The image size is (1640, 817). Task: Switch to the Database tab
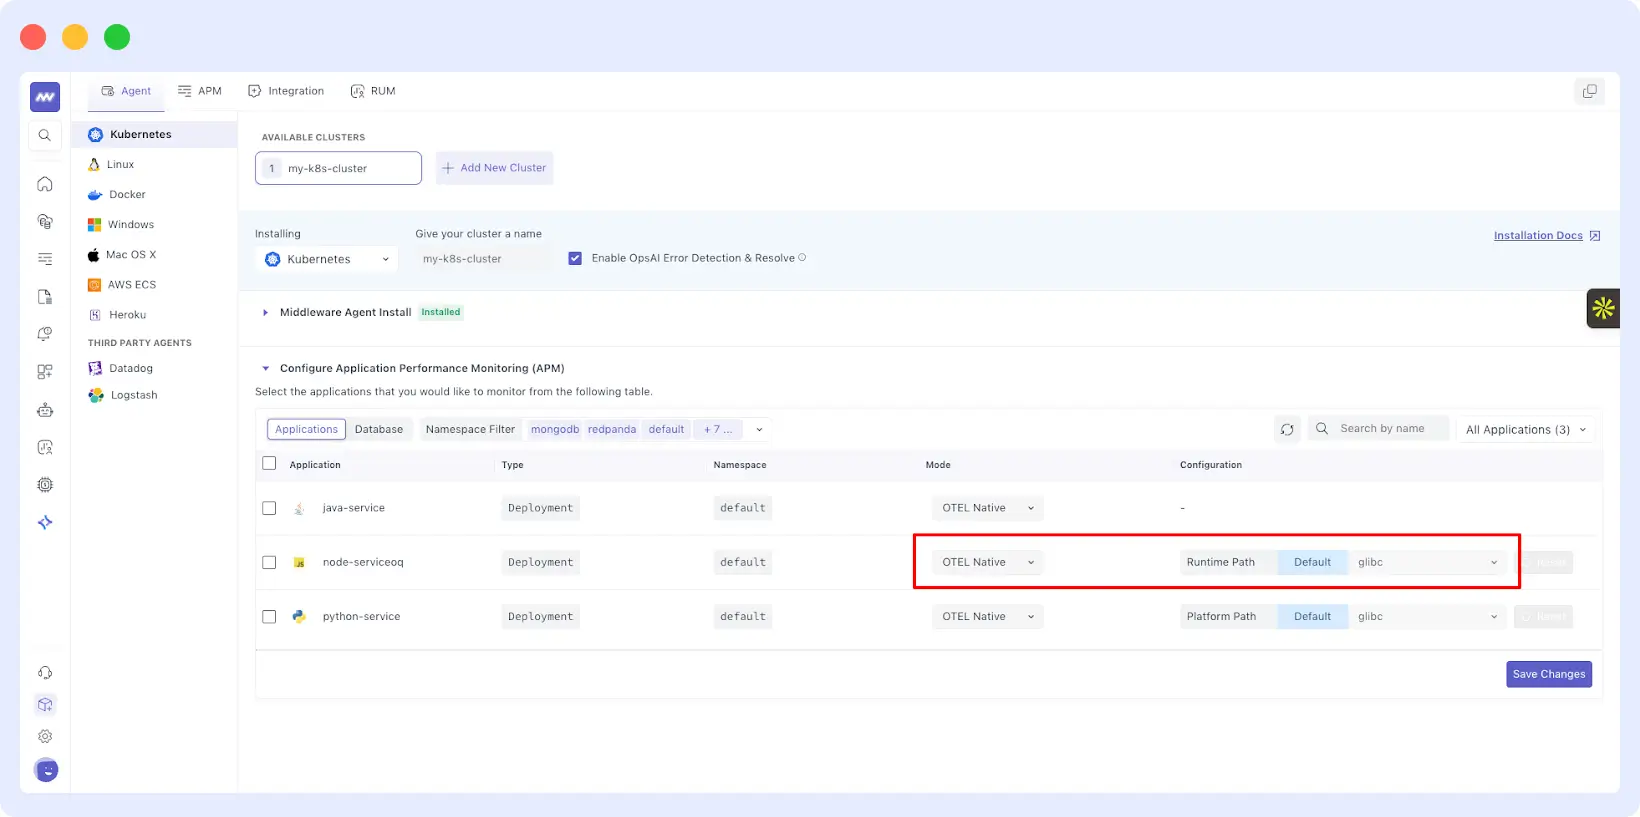point(379,429)
